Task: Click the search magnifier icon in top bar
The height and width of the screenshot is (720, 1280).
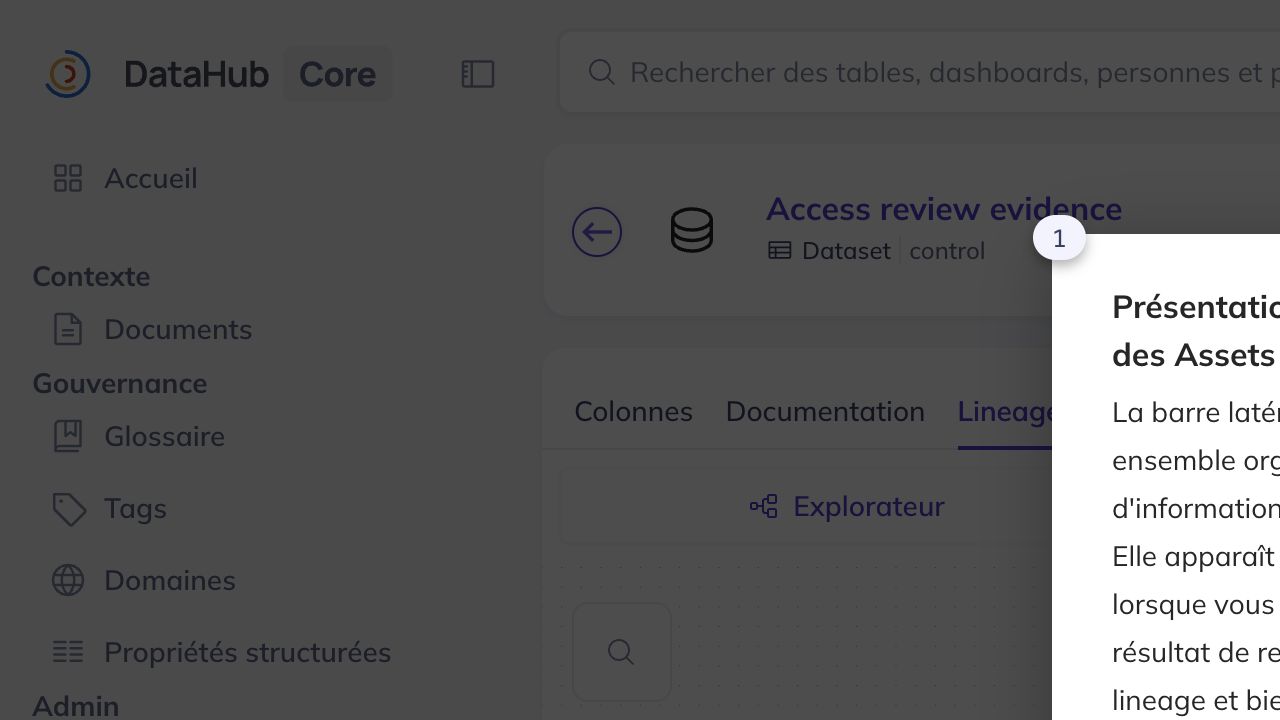Action: [x=601, y=72]
